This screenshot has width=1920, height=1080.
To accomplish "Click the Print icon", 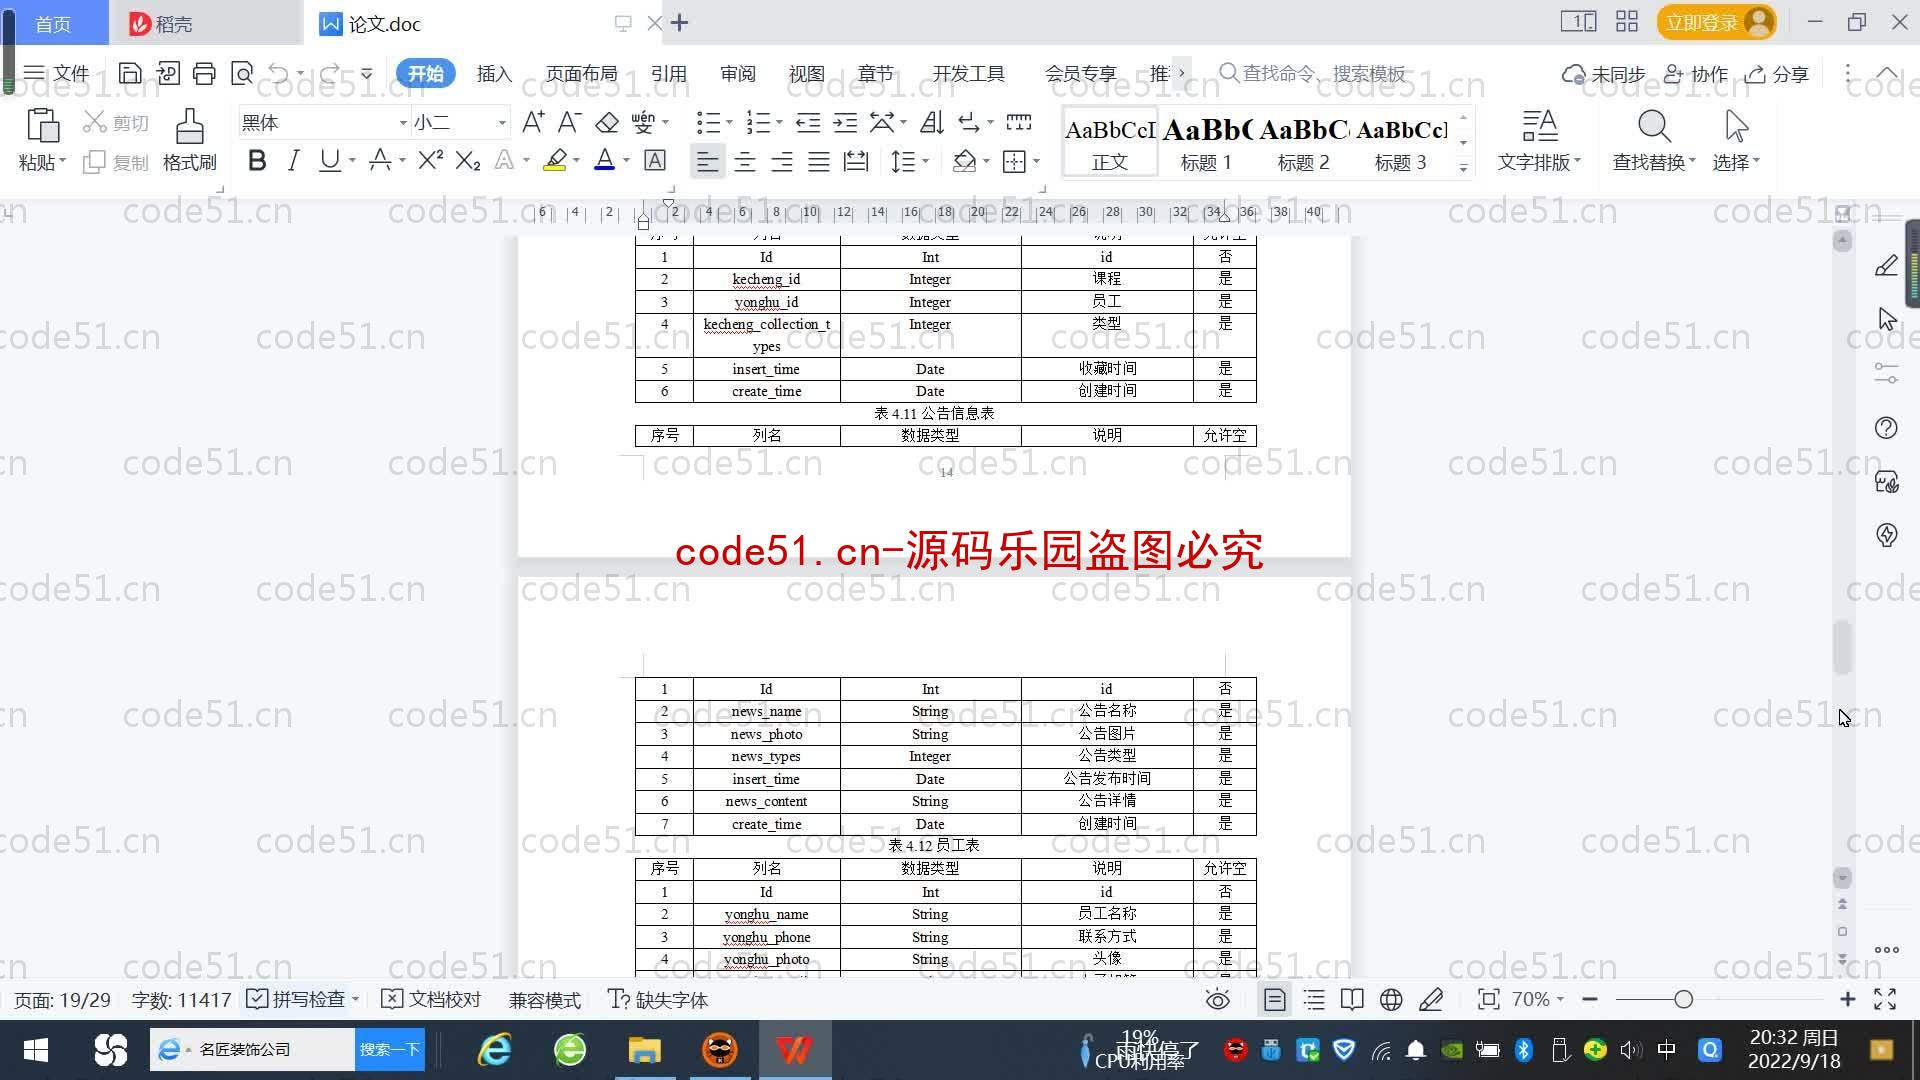I will 204,73.
